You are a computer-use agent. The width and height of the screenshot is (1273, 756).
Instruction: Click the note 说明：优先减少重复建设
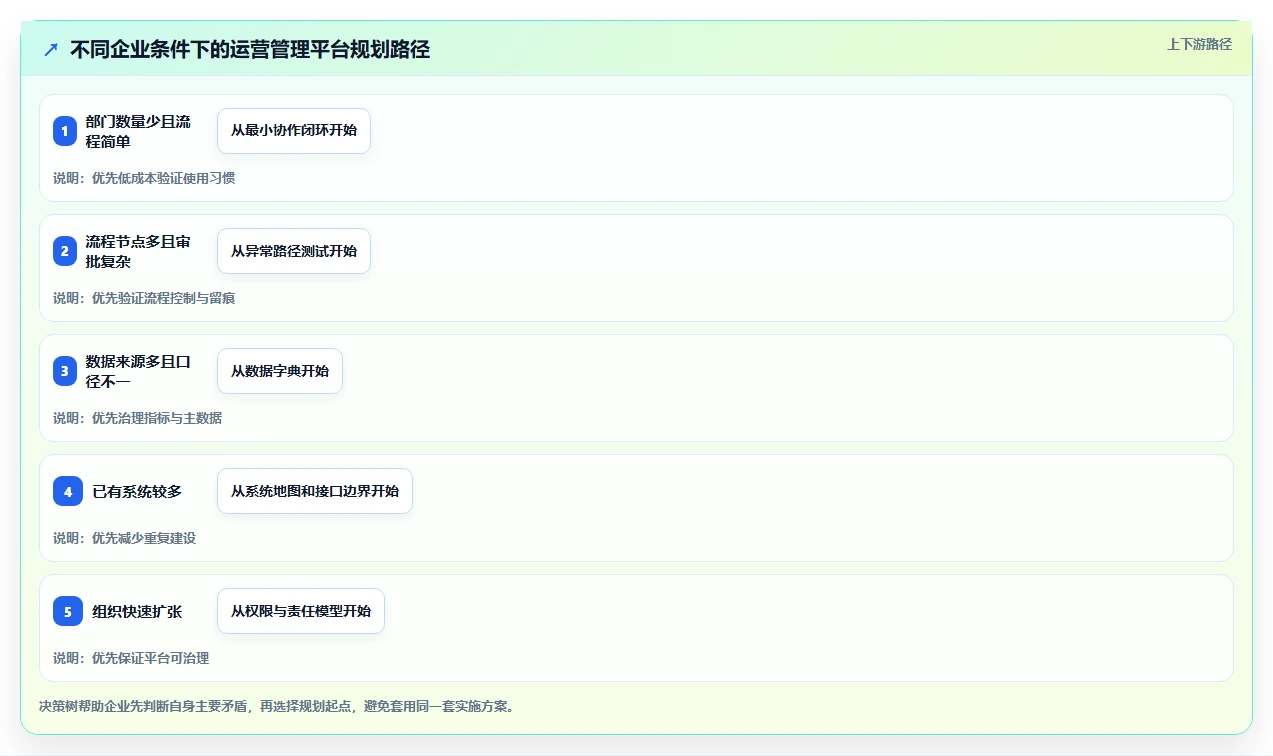click(125, 538)
